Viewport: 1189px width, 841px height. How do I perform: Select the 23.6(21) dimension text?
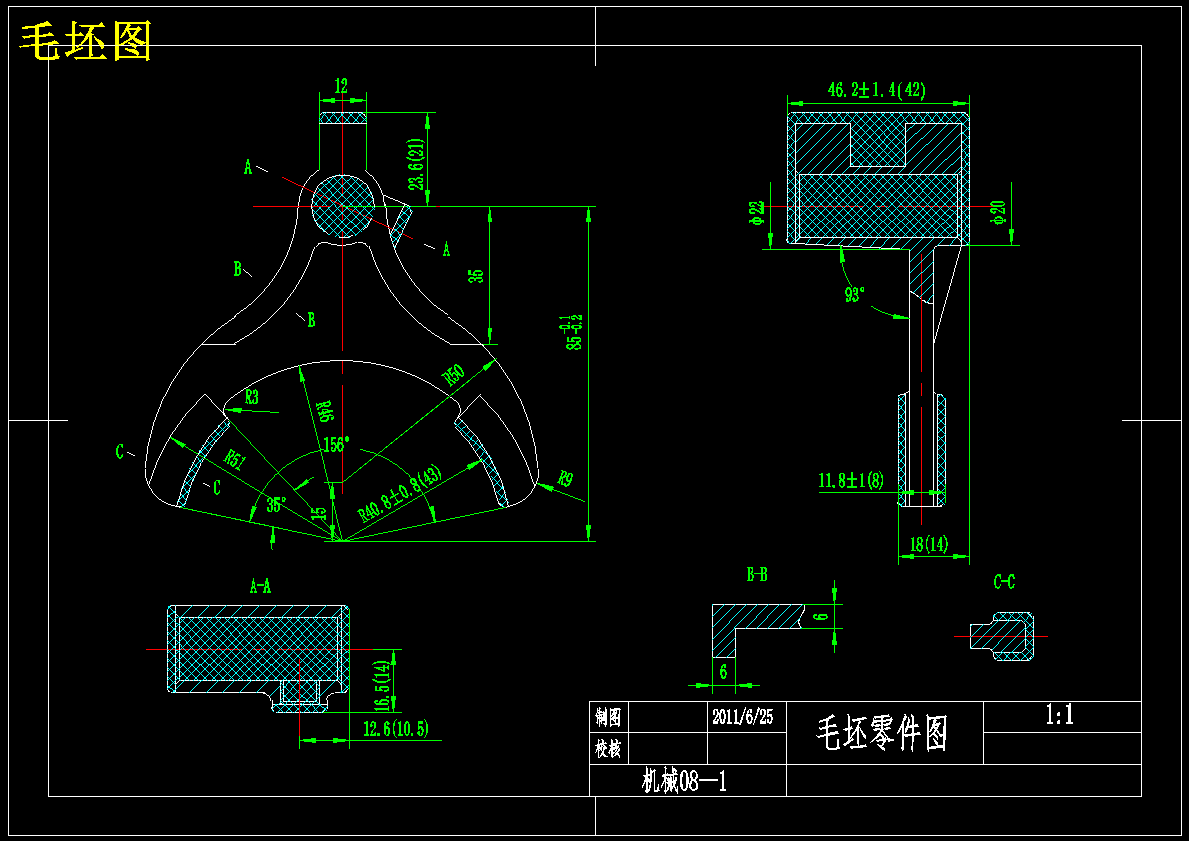414,164
